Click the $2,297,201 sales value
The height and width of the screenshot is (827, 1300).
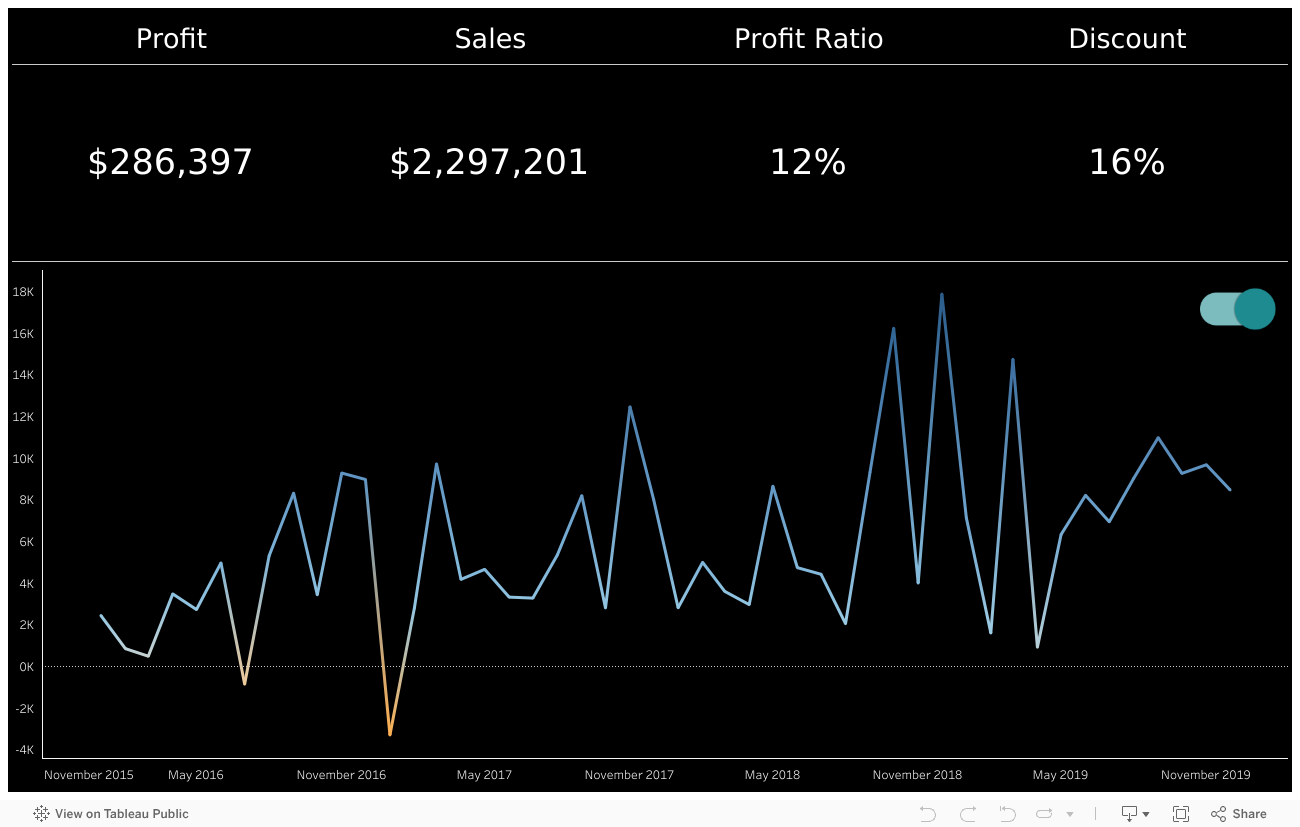[489, 162]
